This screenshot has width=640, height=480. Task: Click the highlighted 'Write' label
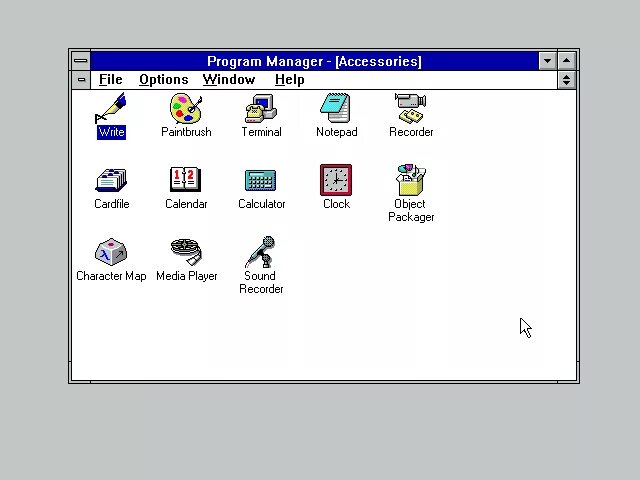111,132
